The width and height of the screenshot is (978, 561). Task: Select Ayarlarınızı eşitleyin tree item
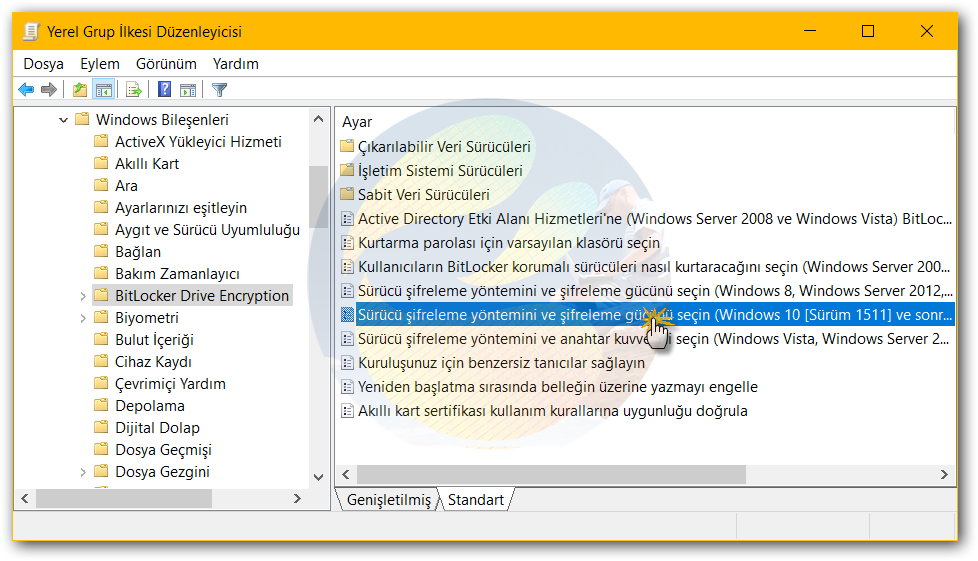tap(181, 208)
